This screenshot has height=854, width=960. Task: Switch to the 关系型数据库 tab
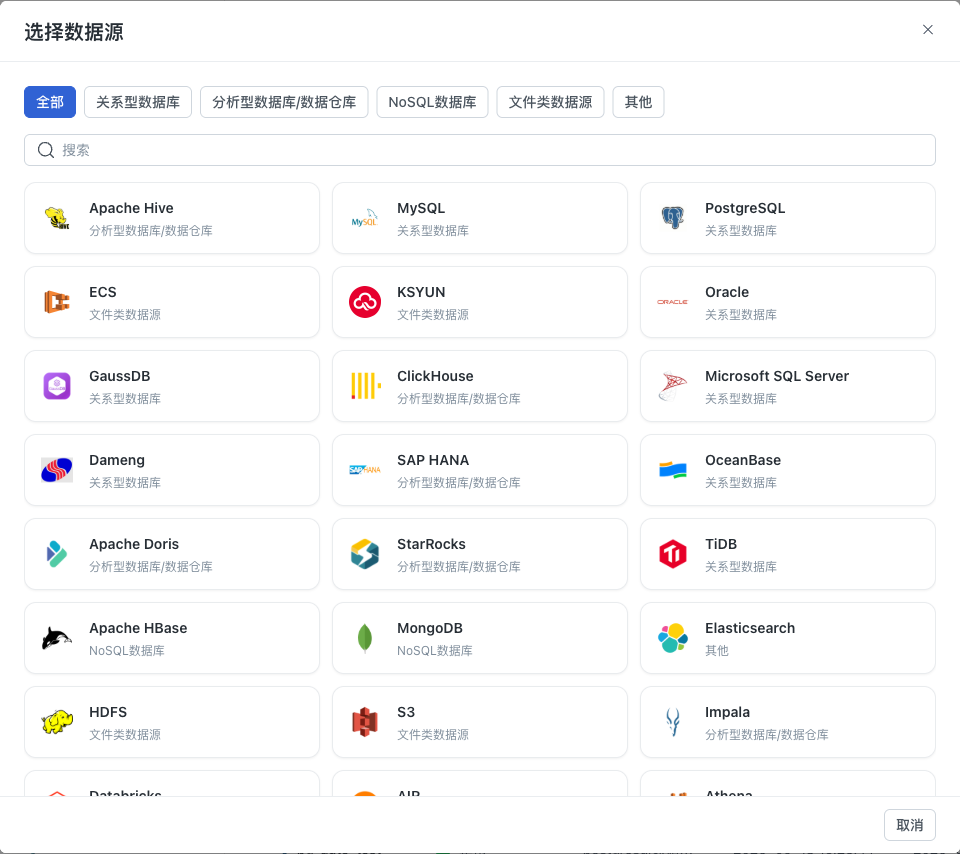click(138, 102)
